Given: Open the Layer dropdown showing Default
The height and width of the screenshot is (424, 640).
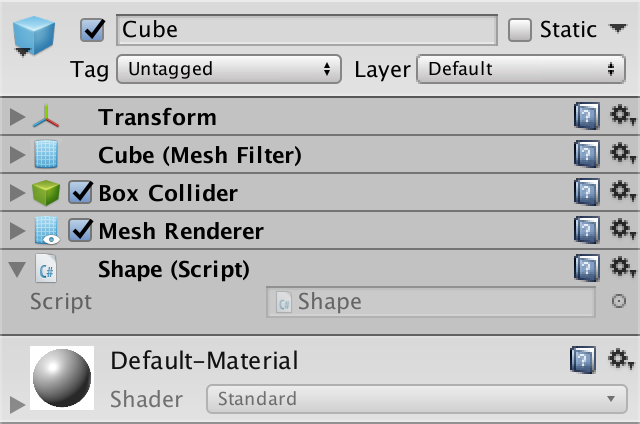Looking at the screenshot, I should pyautogui.click(x=521, y=69).
